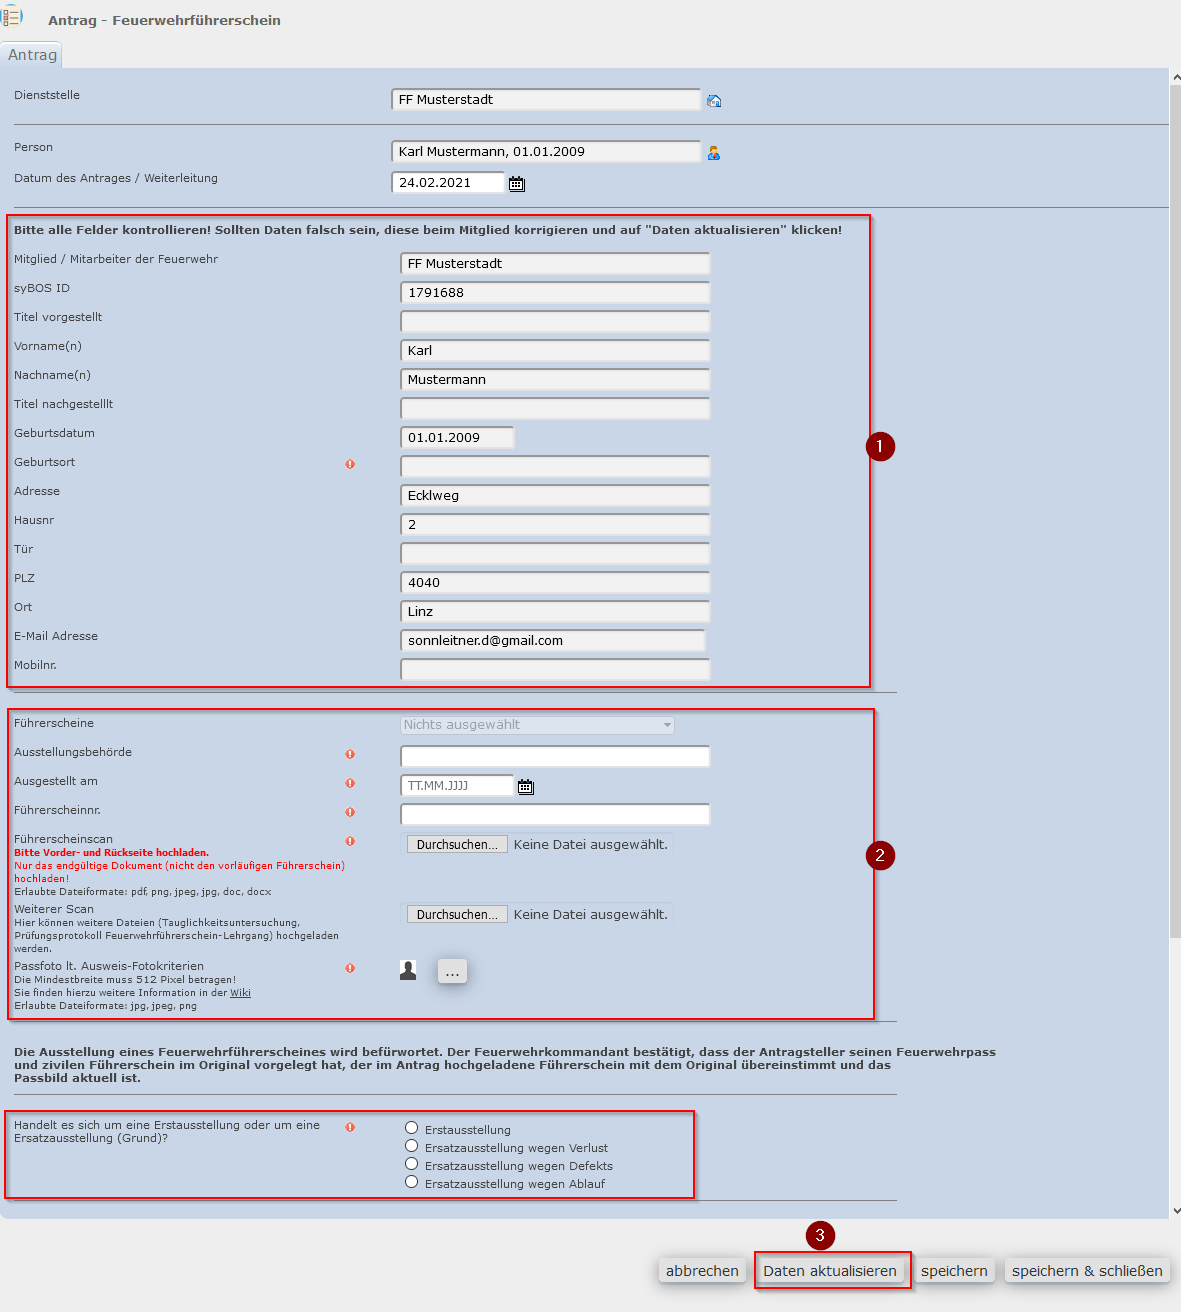Click scrollbar down arrow
The height and width of the screenshot is (1312, 1181).
pos(1175,1210)
